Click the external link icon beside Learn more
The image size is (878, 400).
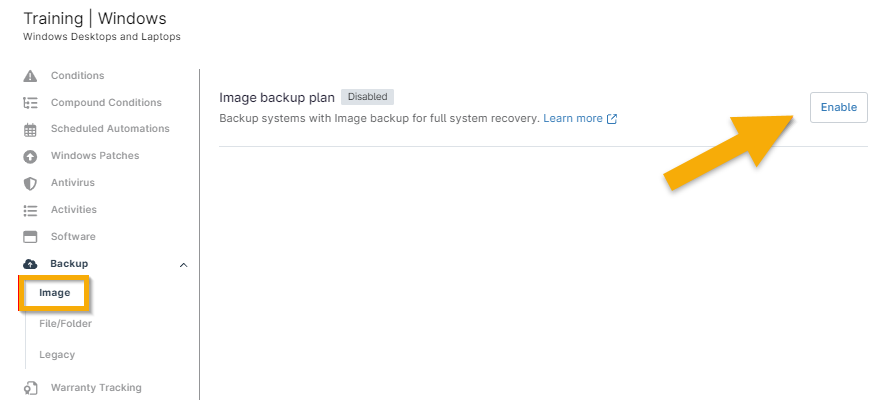coord(612,119)
